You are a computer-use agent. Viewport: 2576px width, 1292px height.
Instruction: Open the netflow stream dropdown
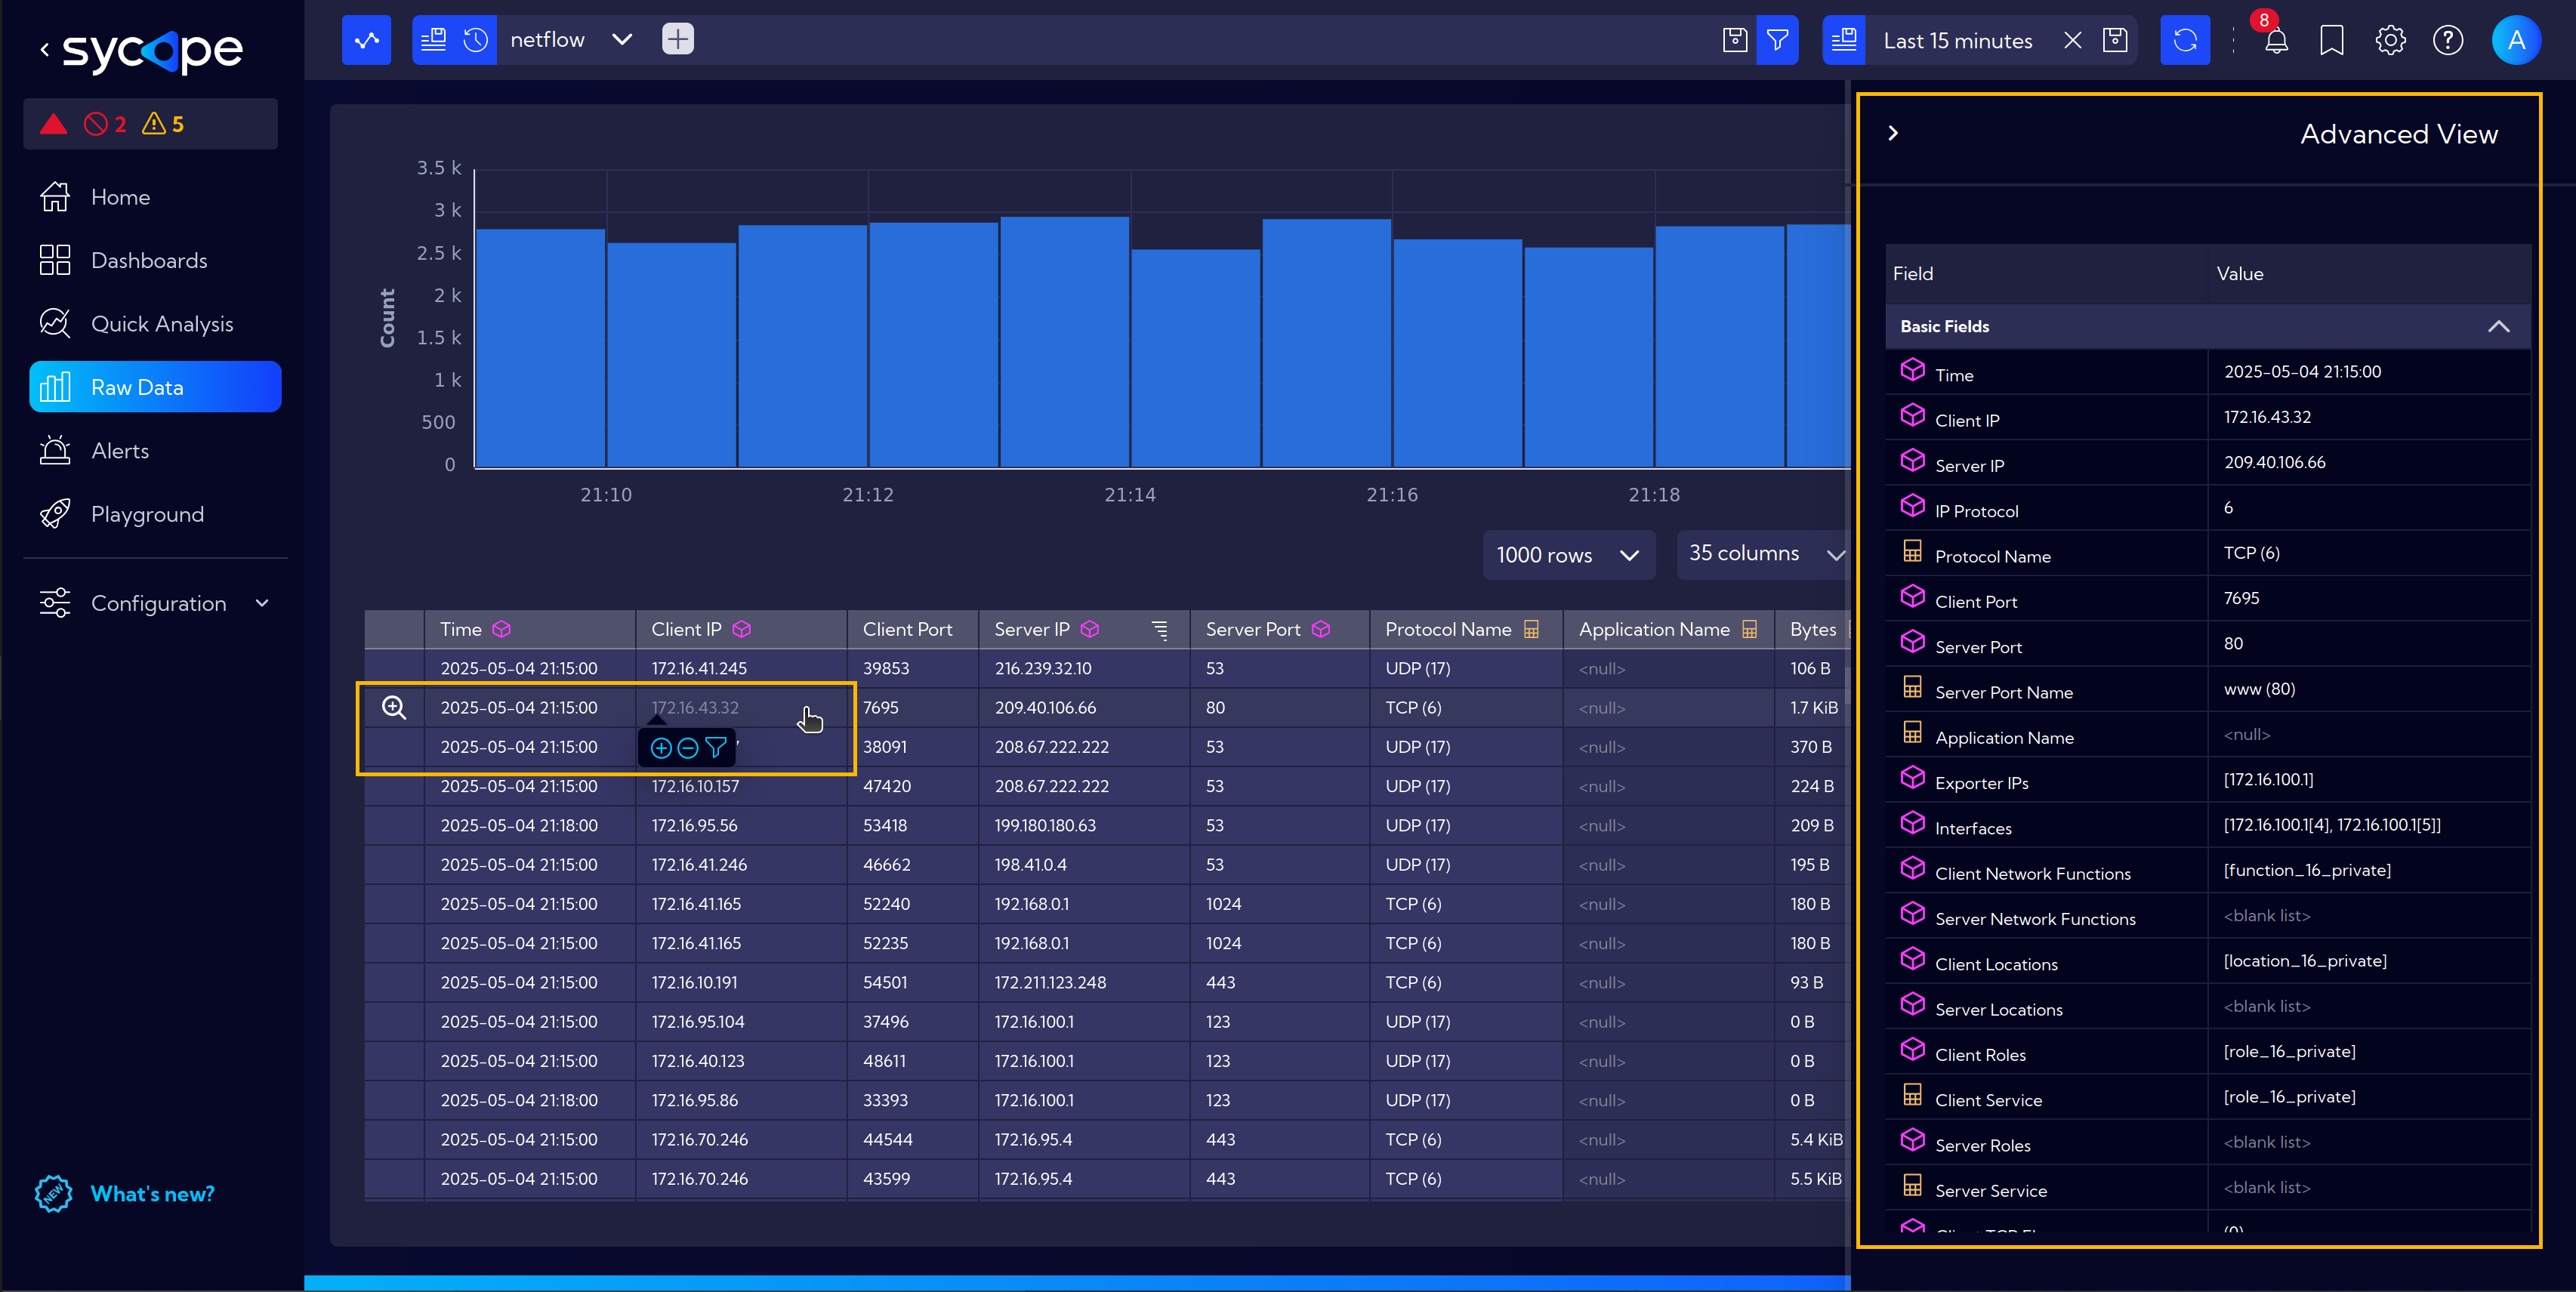click(622, 40)
